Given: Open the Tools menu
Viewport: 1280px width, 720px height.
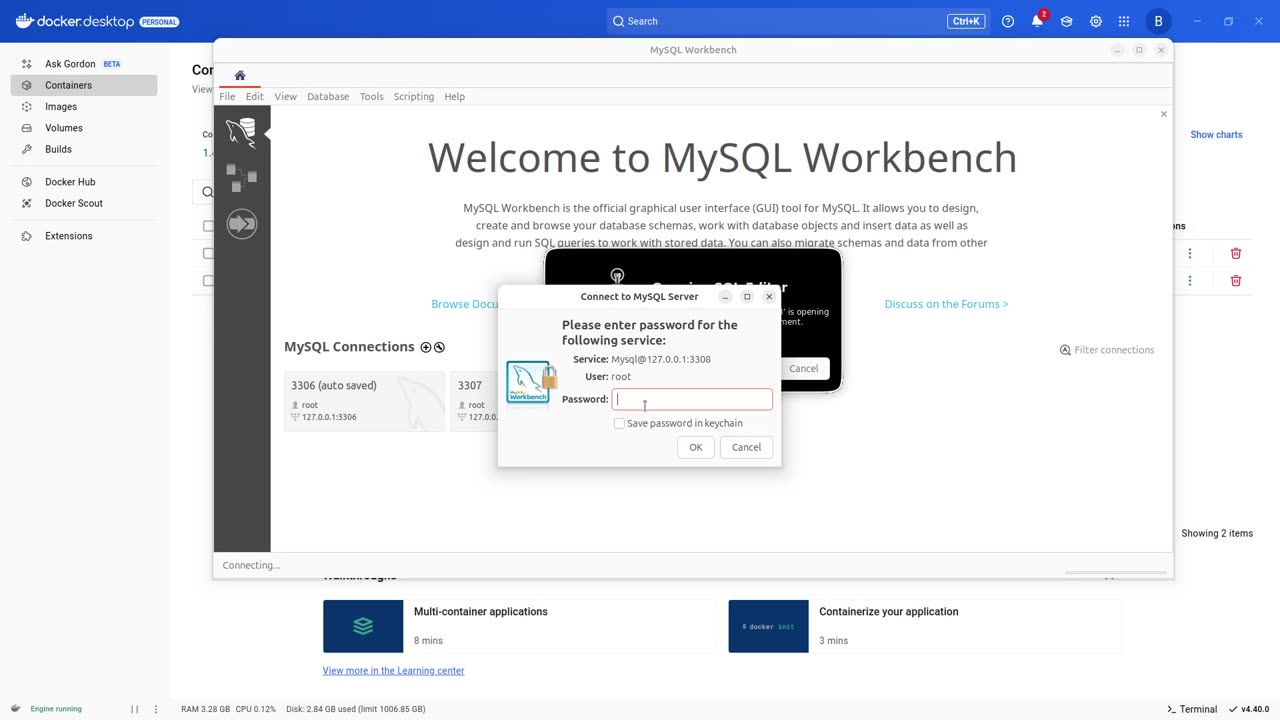Looking at the screenshot, I should point(371,97).
